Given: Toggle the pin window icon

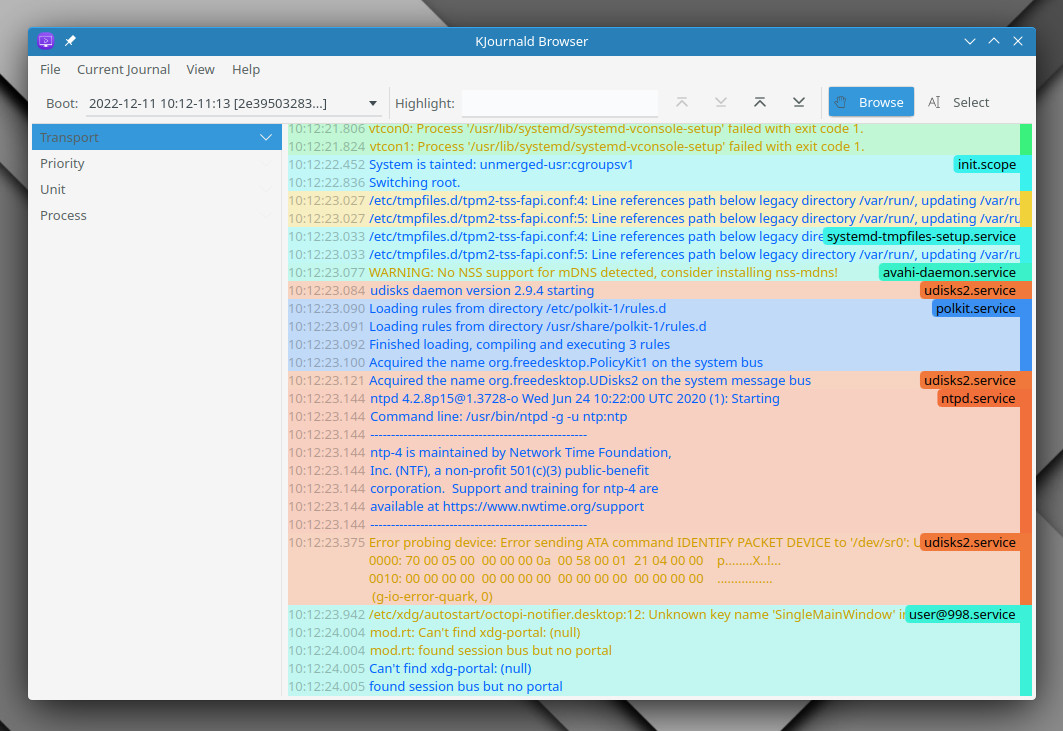Looking at the screenshot, I should [70, 41].
